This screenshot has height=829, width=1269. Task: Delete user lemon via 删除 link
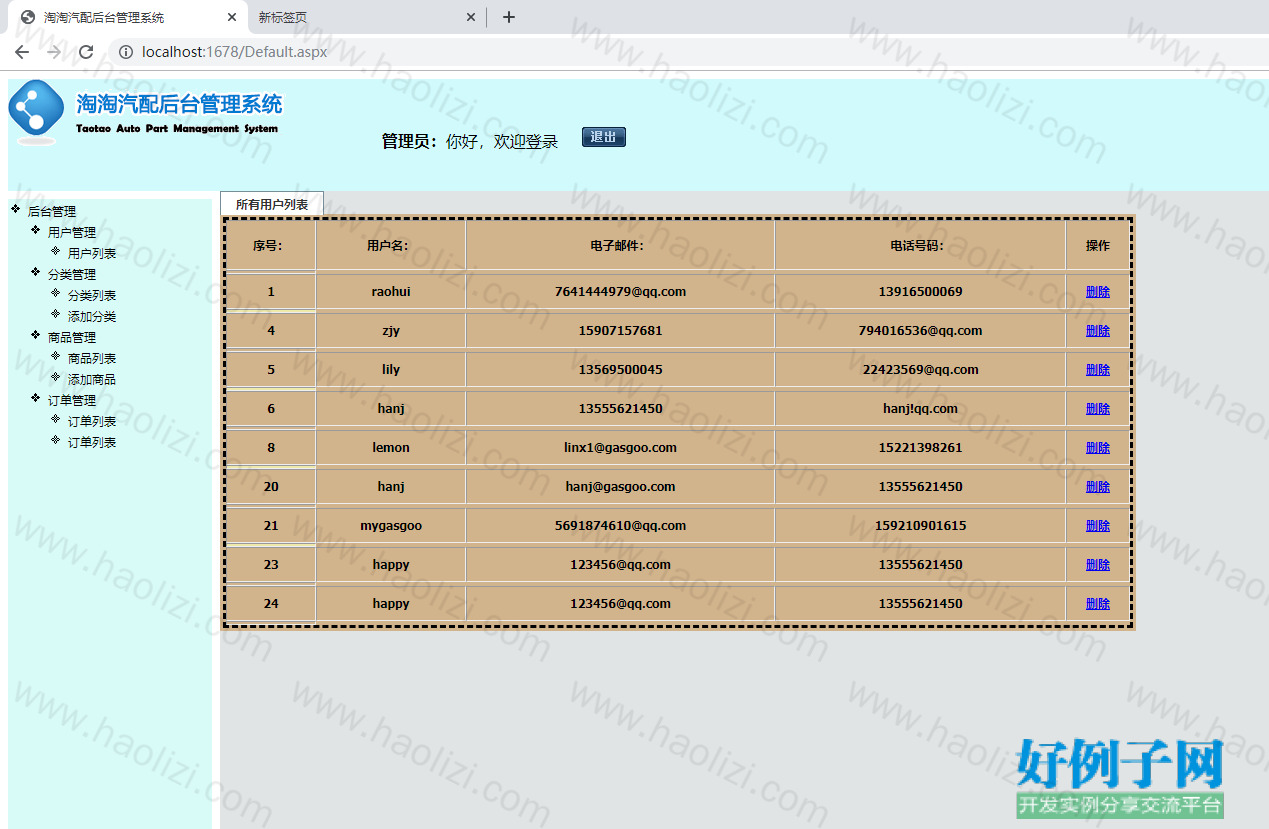1098,448
